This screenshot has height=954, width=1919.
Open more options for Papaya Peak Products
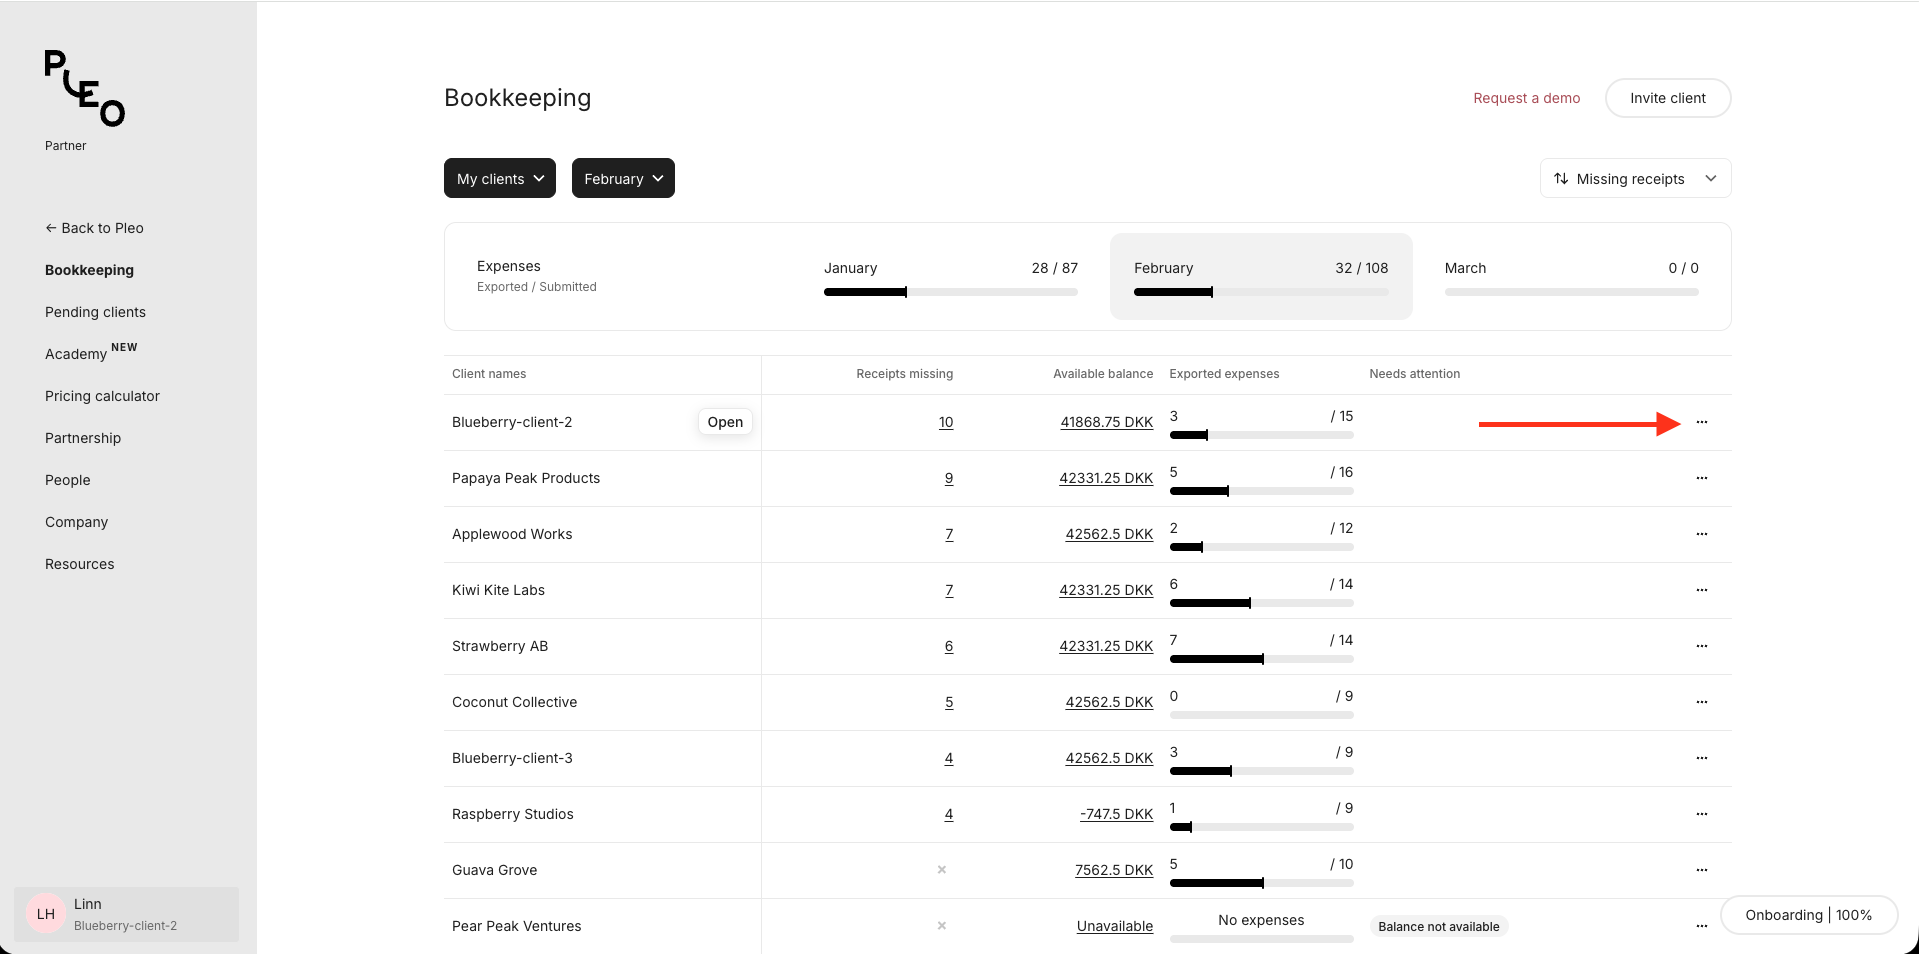coord(1701,478)
